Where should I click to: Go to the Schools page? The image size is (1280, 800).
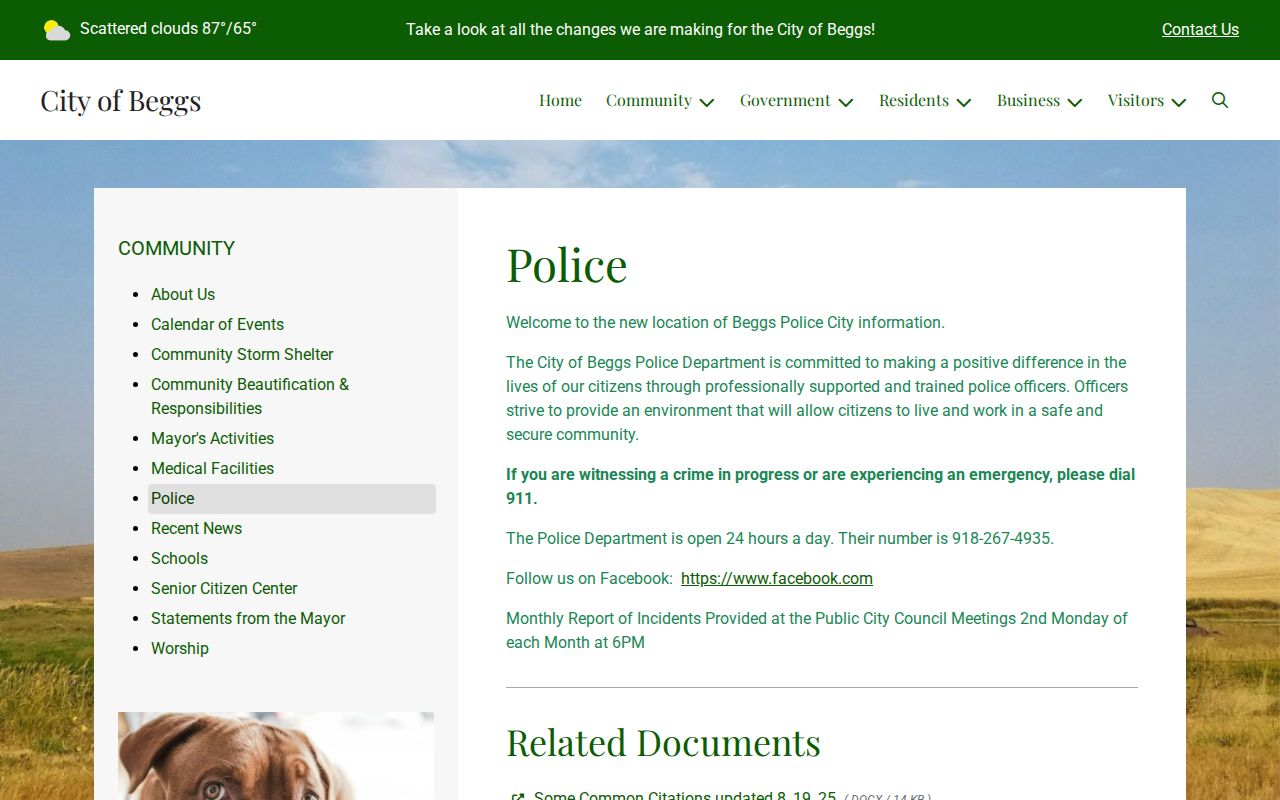[179, 558]
